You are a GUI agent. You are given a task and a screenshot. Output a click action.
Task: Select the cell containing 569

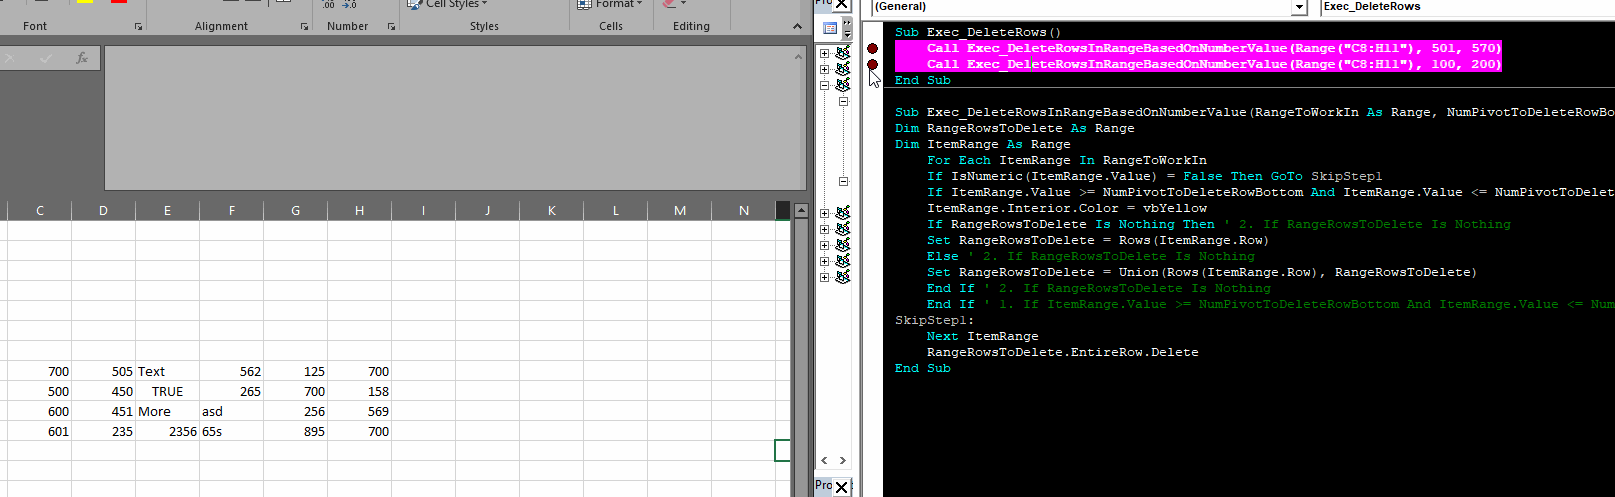pyautogui.click(x=360, y=411)
